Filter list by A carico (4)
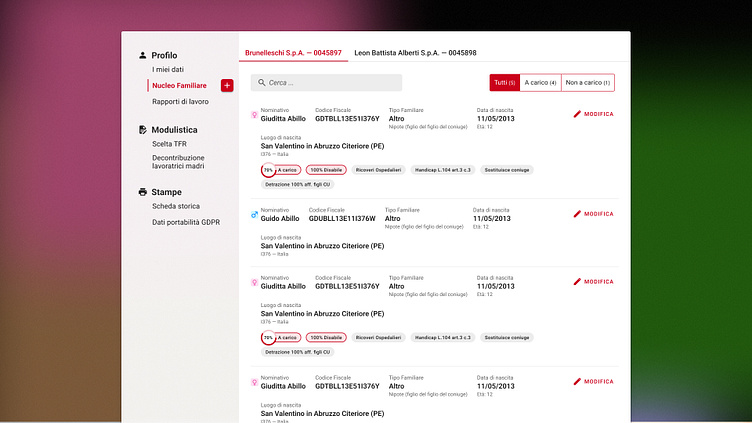The image size is (752, 423). (x=540, y=82)
